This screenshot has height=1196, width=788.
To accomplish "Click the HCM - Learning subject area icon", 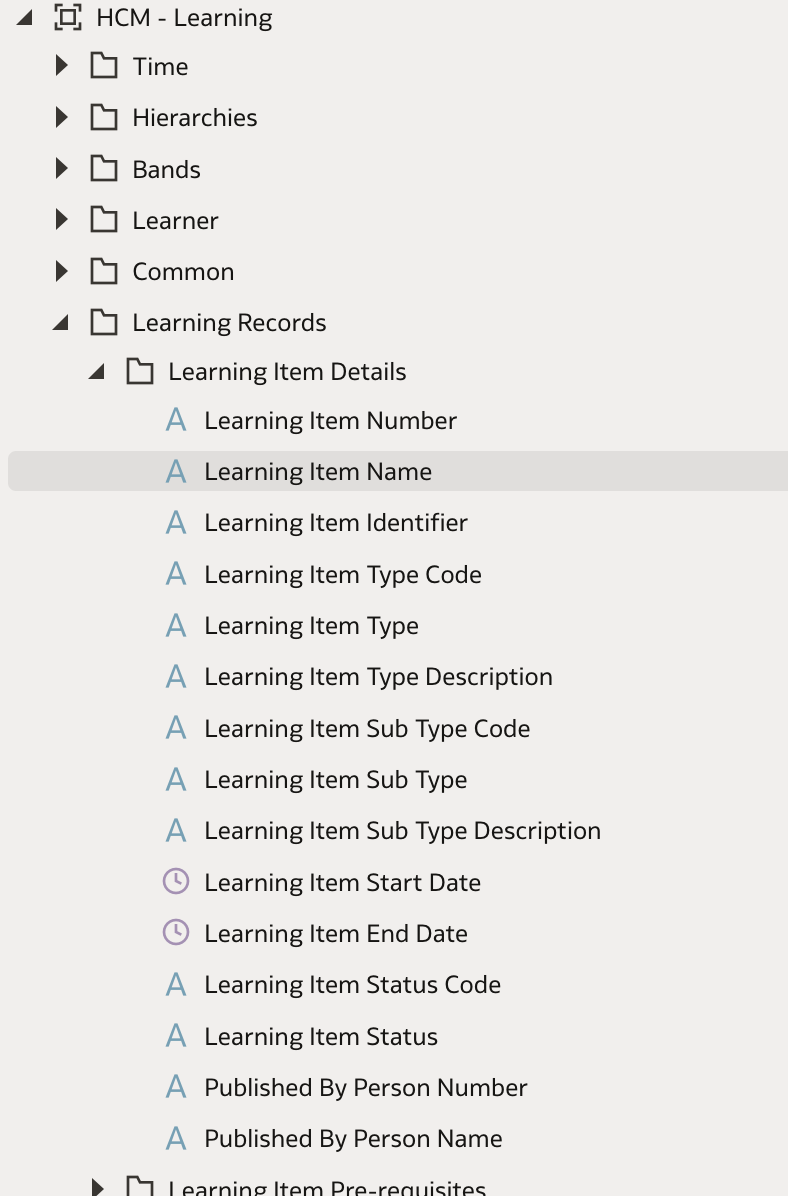I will 68,17.
